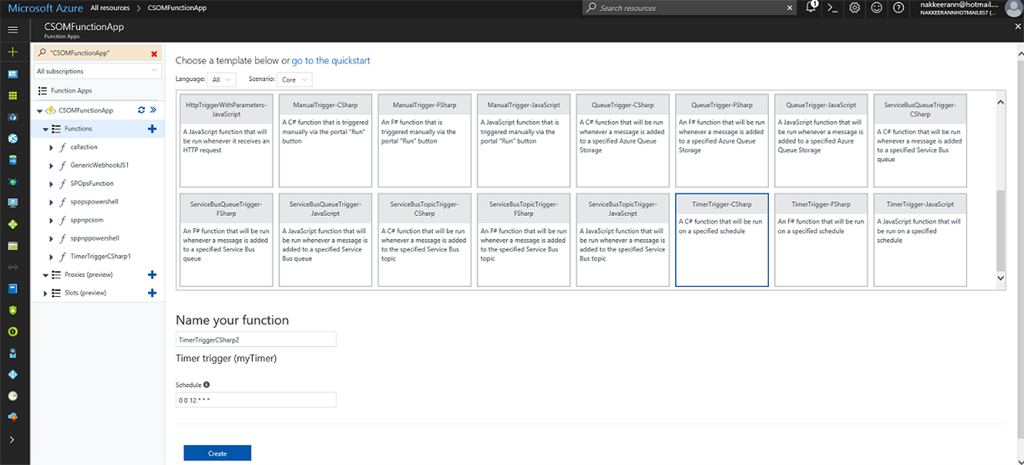Click the function name input field
The height and width of the screenshot is (465, 1024).
coord(256,340)
